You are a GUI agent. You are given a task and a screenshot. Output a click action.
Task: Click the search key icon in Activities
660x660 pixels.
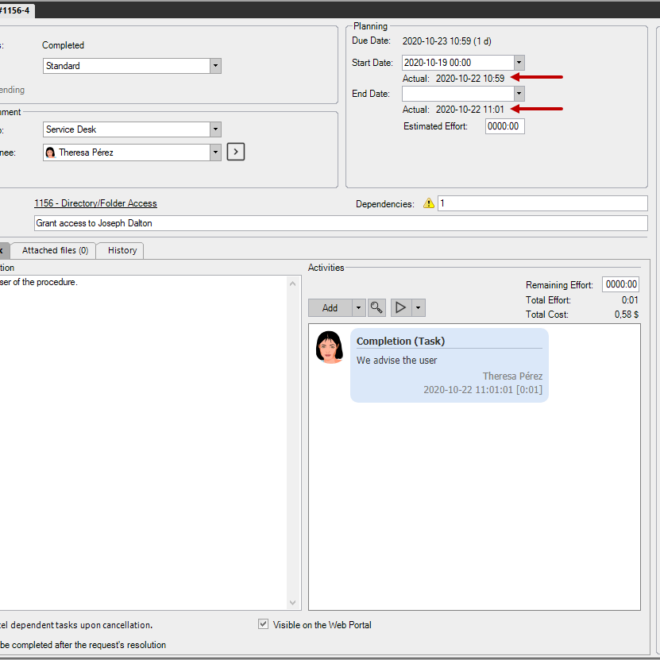(x=377, y=308)
